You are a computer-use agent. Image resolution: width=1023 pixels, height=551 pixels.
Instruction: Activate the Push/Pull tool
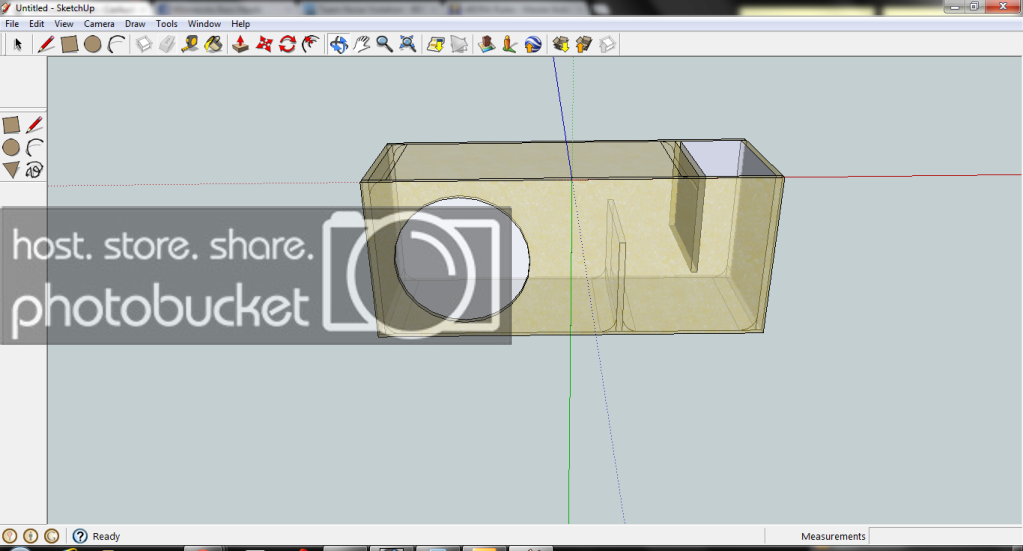tap(240, 44)
